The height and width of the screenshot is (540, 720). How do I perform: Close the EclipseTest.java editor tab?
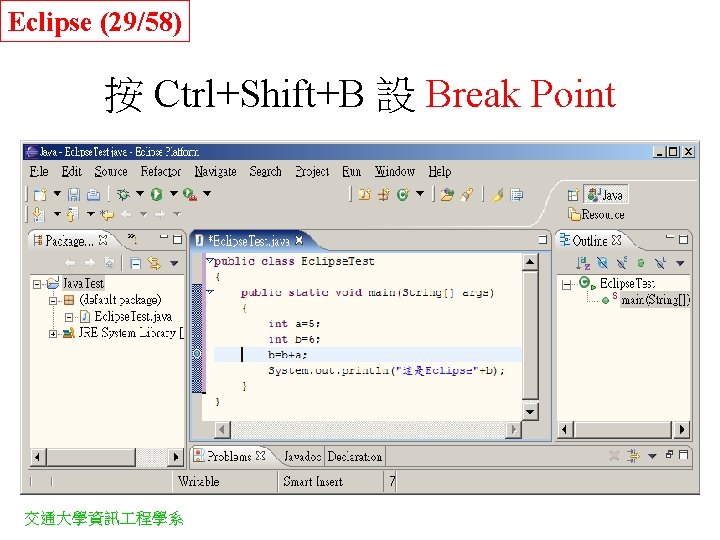(299, 240)
